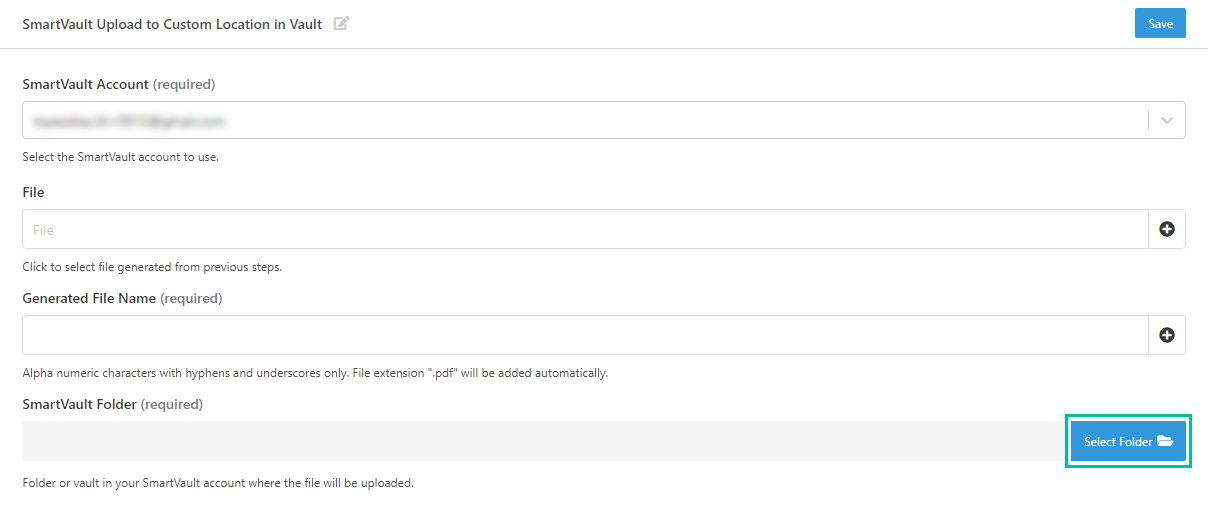Viewport: 1208px width, 515px height.
Task: Click into the Generated File Name input
Action: [x=585, y=335]
